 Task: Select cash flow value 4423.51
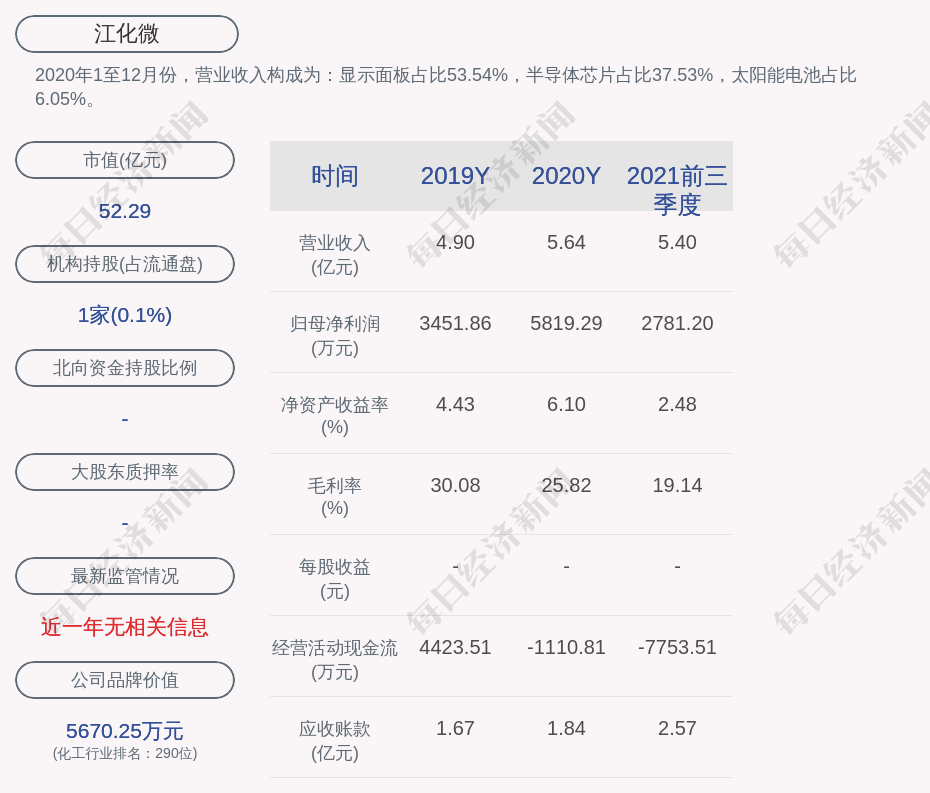[455, 647]
